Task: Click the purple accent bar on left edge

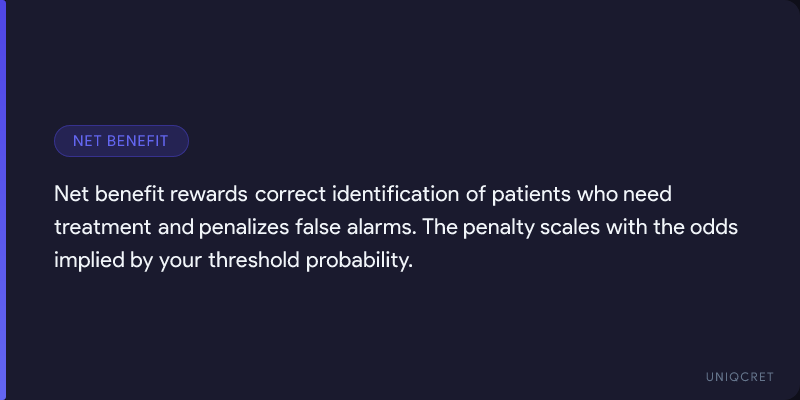Action: (3, 200)
